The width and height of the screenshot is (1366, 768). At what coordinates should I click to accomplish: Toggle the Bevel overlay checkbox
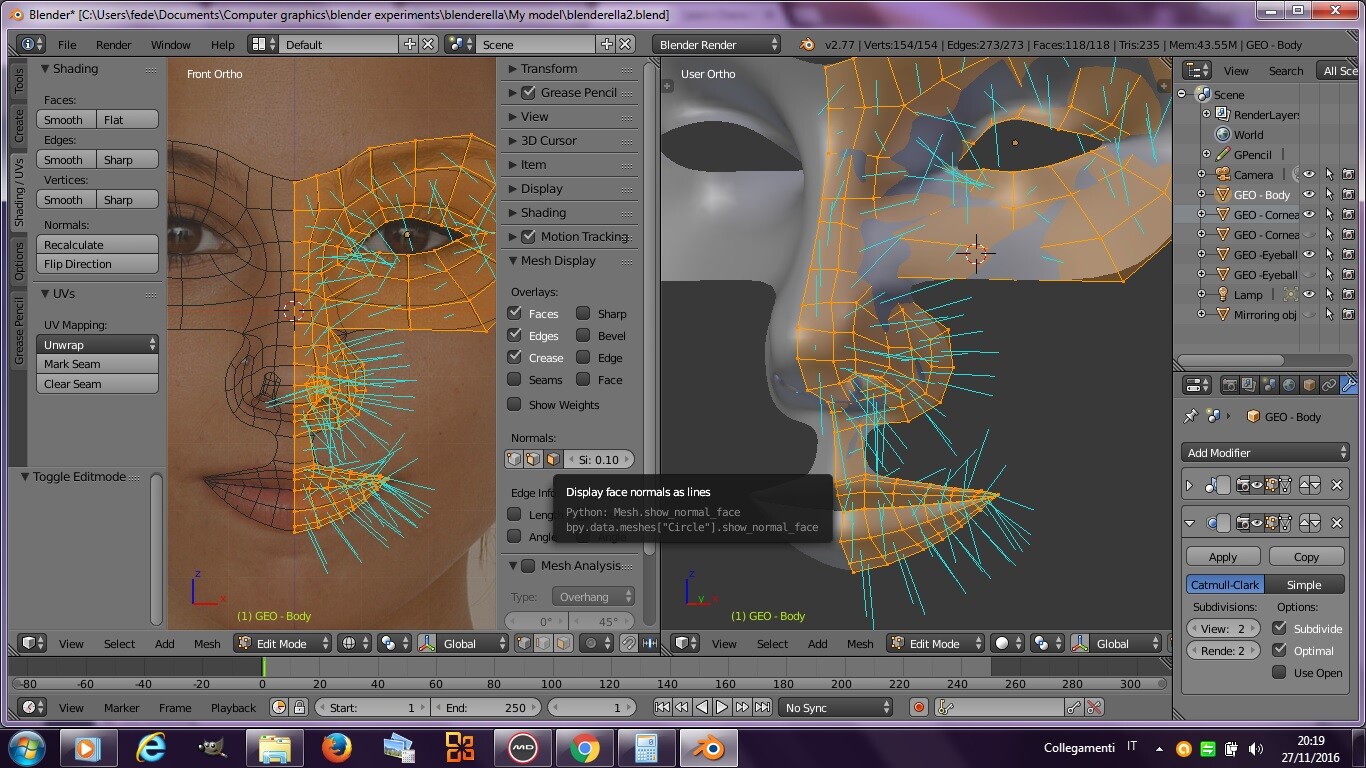click(x=583, y=335)
